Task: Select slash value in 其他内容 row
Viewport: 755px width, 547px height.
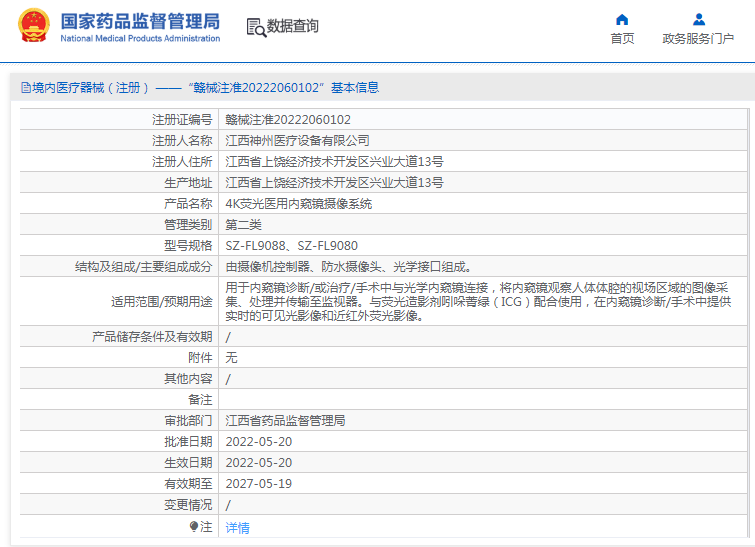Action: pos(228,379)
